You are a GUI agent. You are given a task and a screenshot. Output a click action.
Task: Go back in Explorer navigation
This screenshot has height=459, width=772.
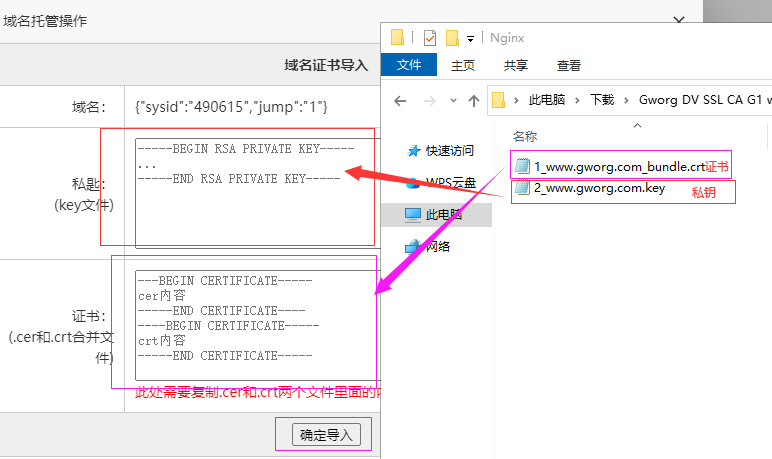[400, 101]
